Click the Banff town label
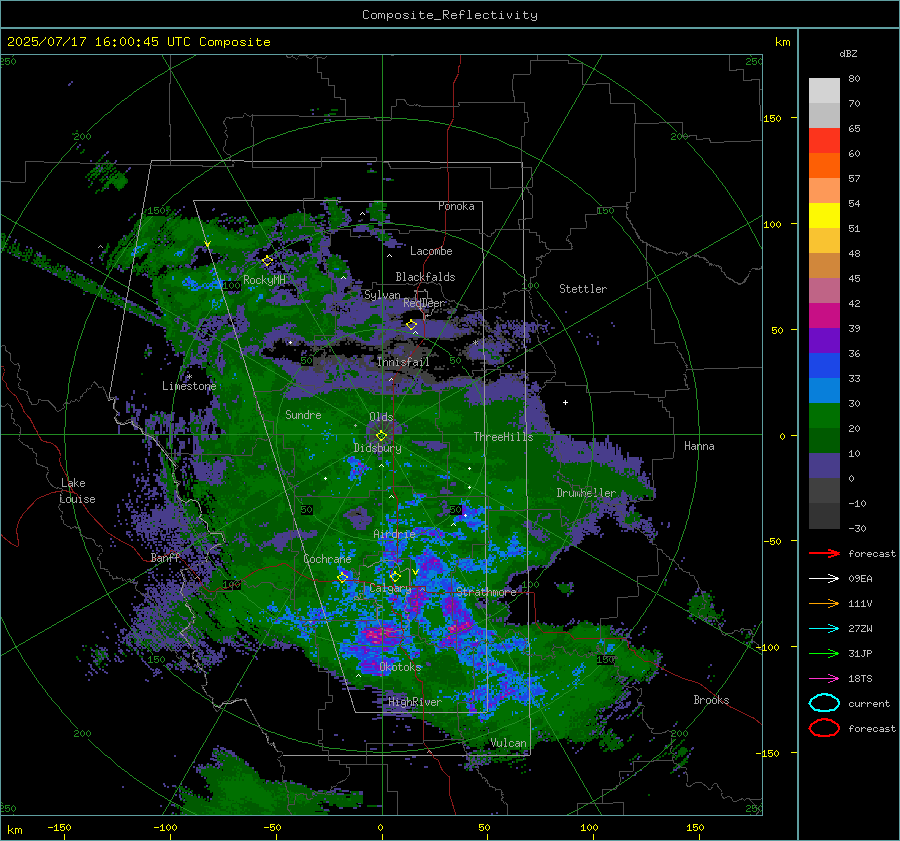The width and height of the screenshot is (900, 841). pos(165,557)
